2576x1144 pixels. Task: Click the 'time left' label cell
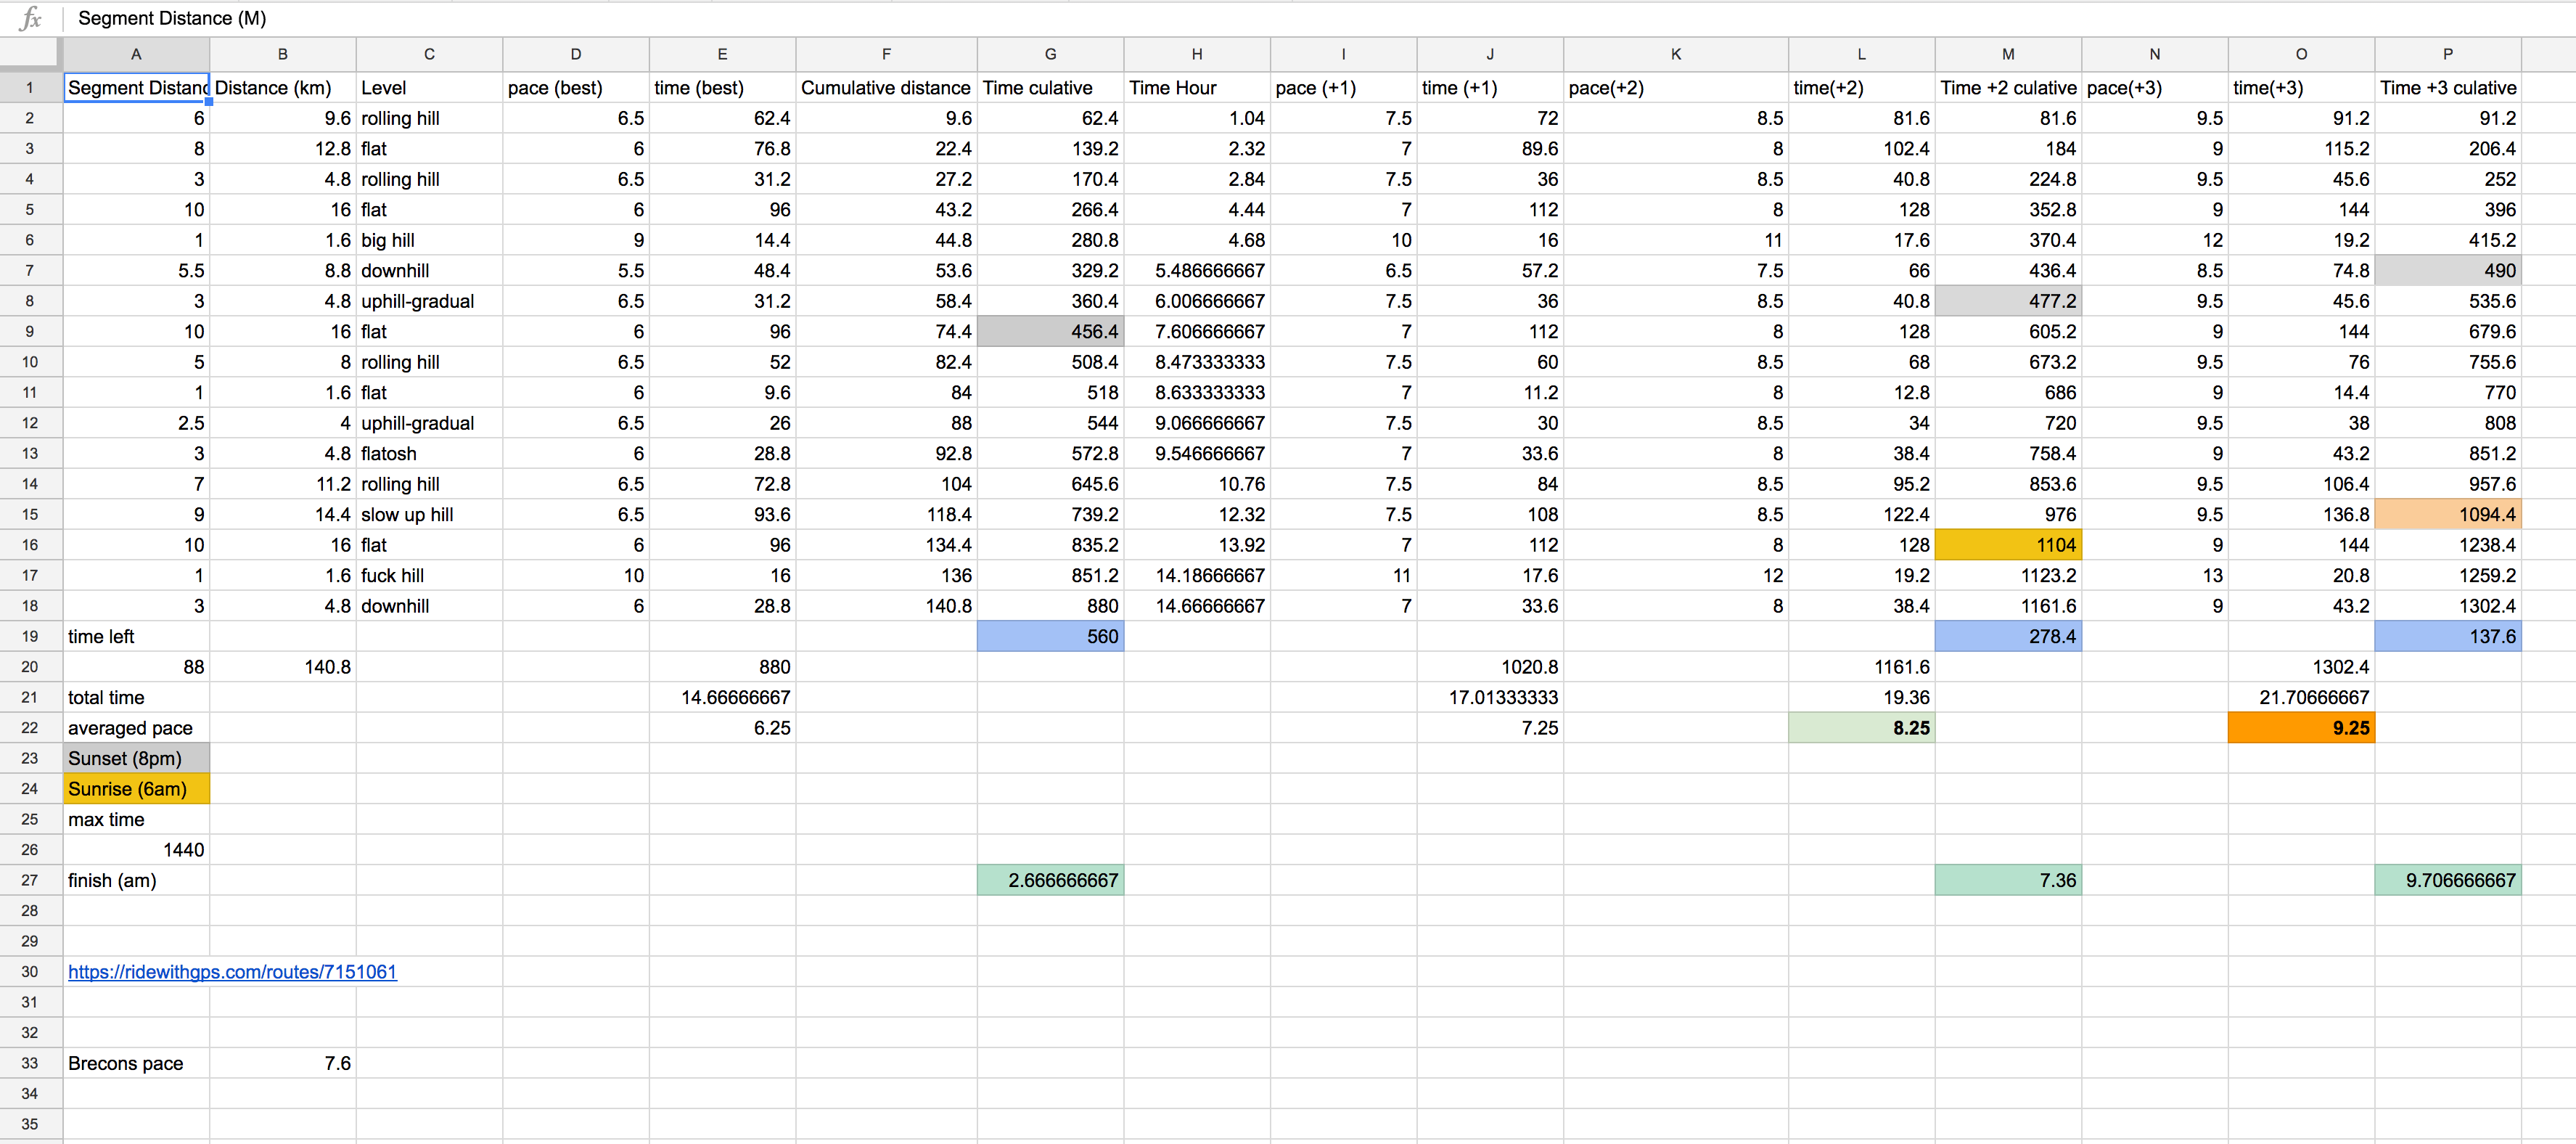click(x=136, y=637)
